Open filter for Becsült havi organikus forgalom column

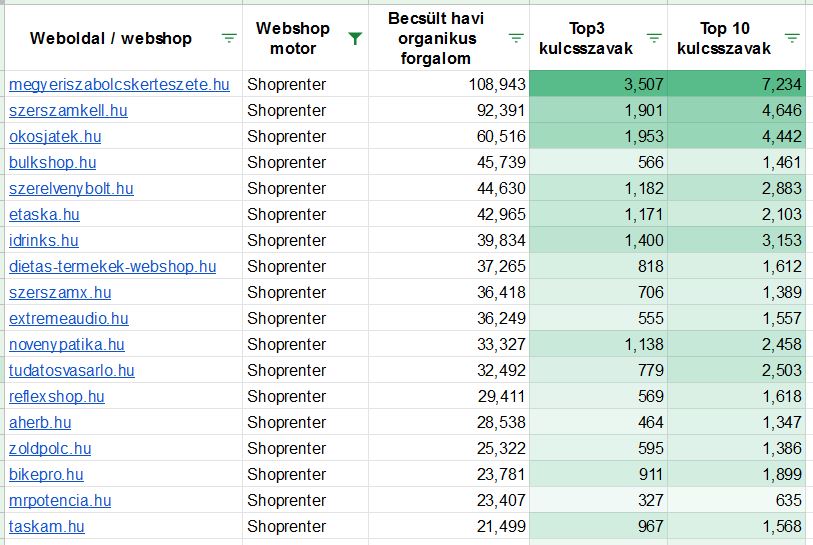515,38
